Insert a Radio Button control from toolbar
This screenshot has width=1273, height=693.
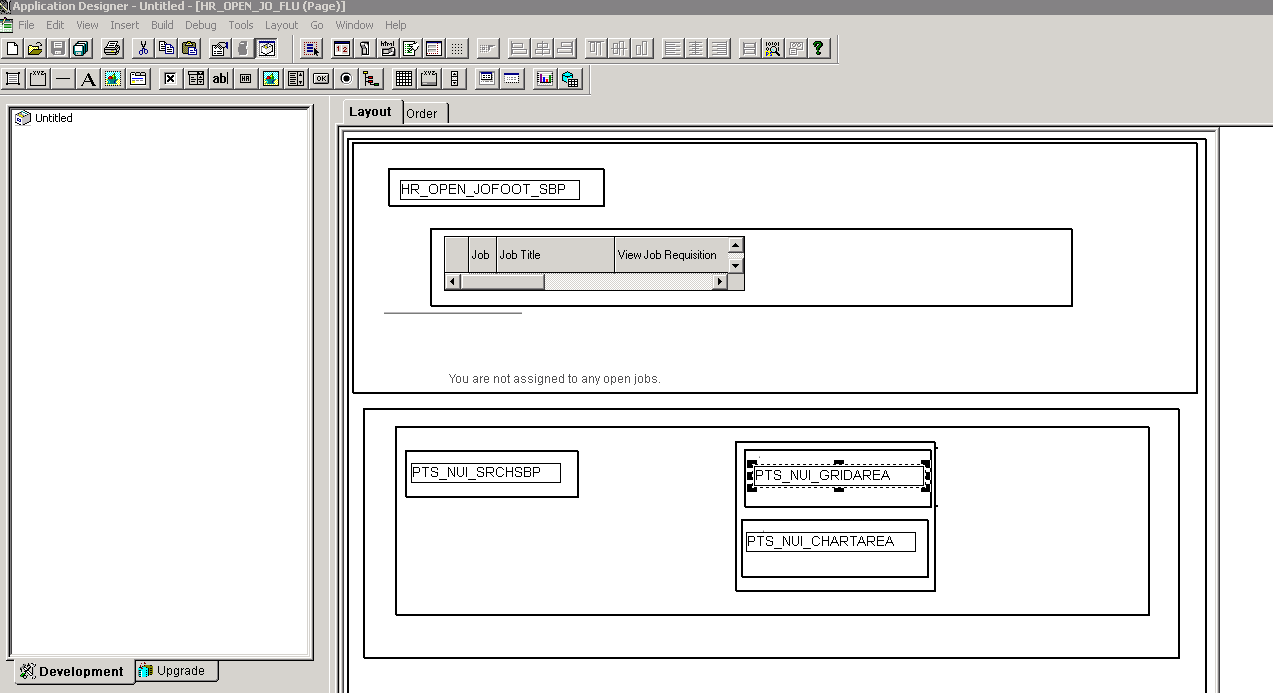(x=346, y=79)
